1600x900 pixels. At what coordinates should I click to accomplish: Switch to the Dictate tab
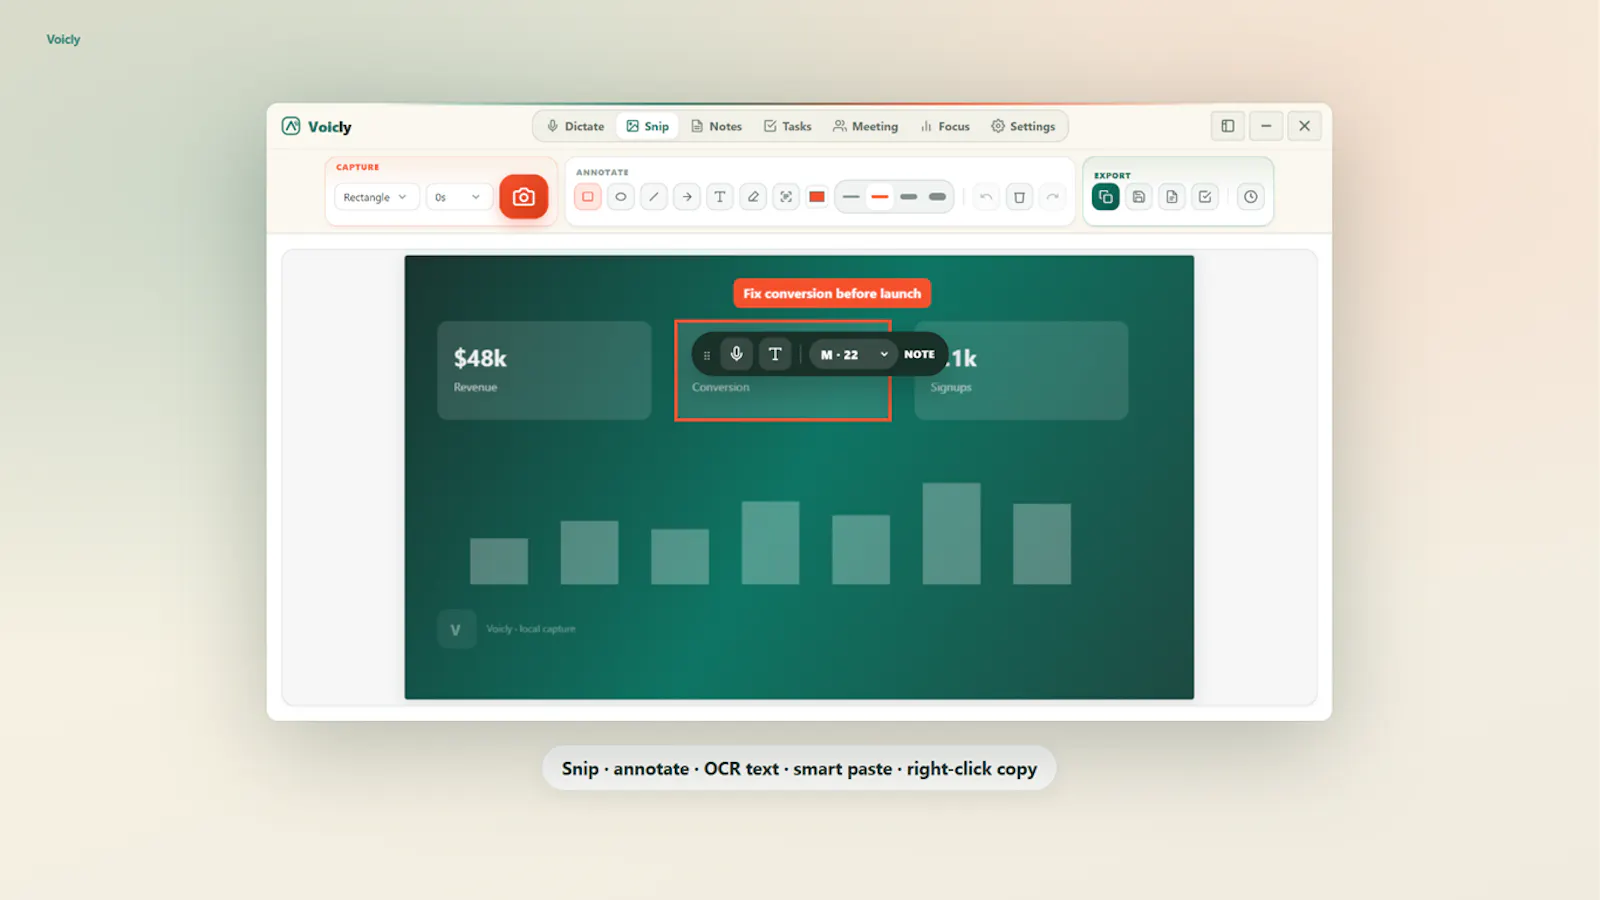coord(576,126)
